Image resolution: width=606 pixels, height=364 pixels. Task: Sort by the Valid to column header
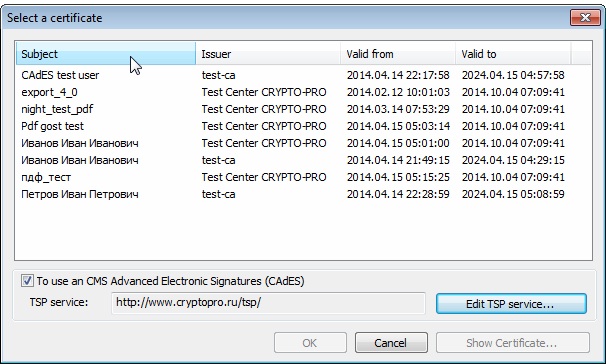513,54
